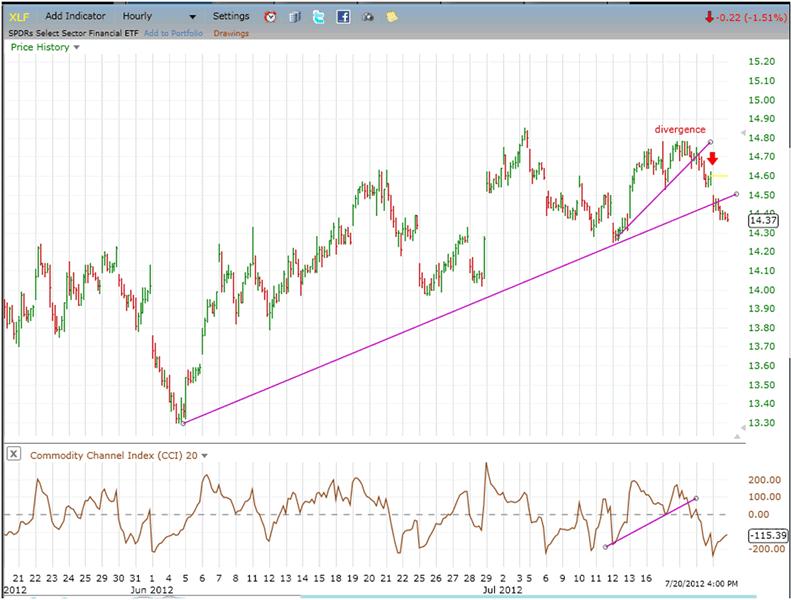The width and height of the screenshot is (791, 600).
Task: Click the CCI trendline's upper endpoint handle
Action: [695, 498]
